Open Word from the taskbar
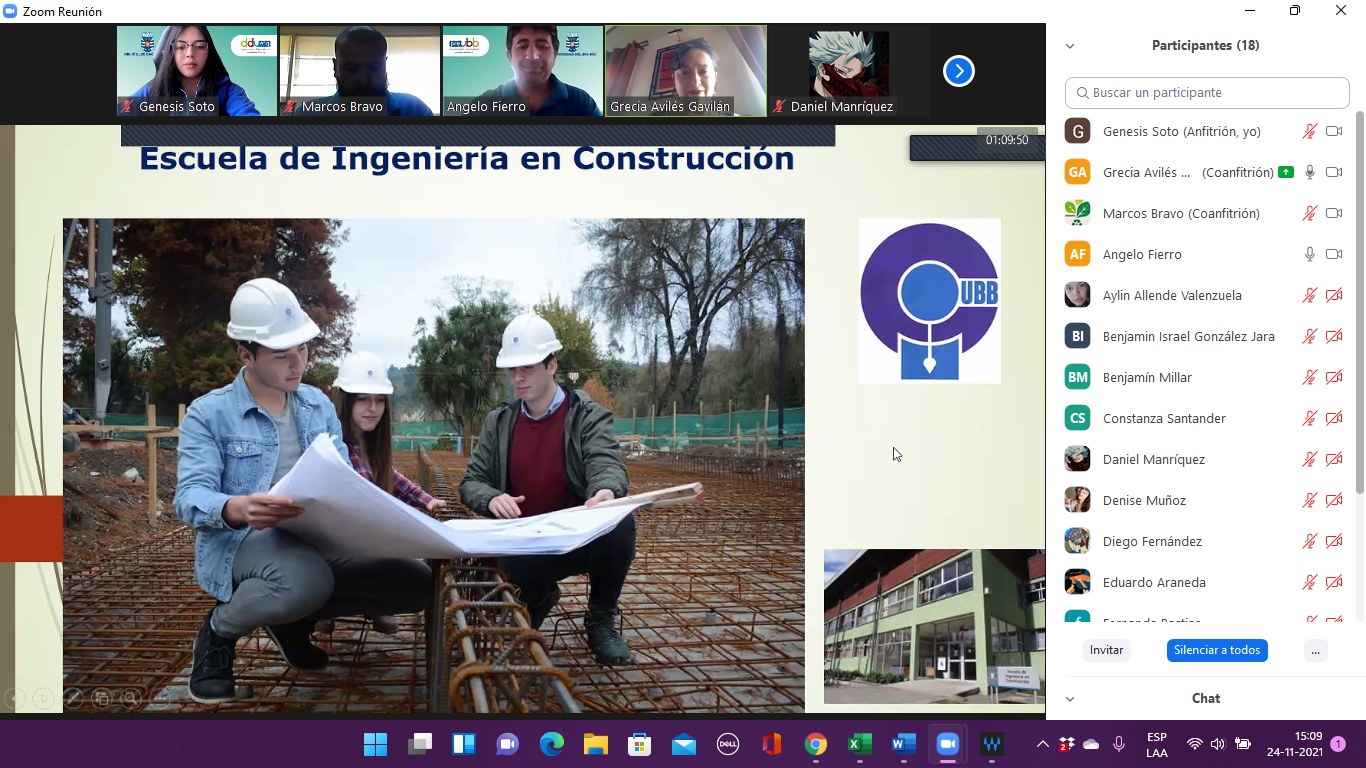 [902, 744]
